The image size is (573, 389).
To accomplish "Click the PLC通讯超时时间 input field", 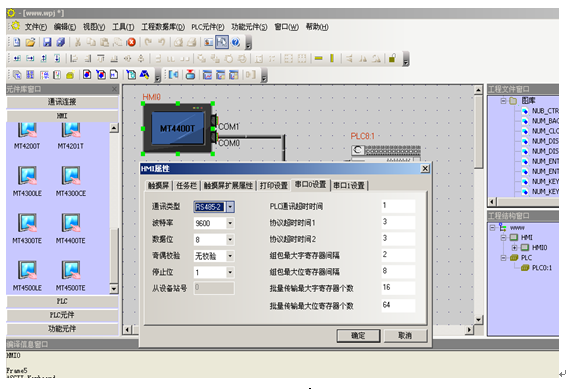I will [398, 206].
